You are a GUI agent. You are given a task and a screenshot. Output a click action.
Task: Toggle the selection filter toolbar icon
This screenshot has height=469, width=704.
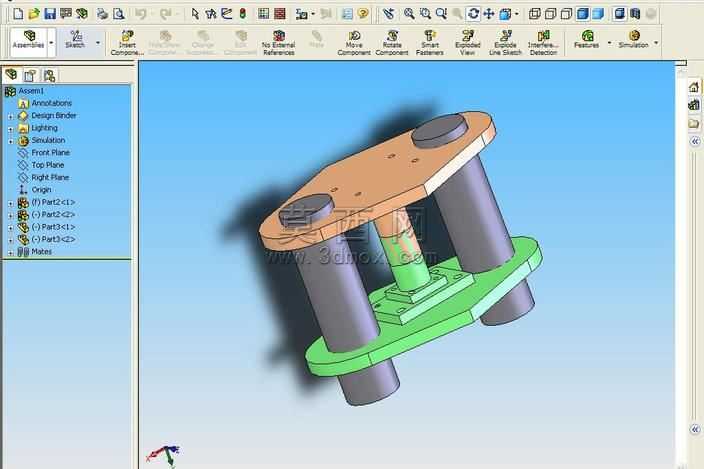click(211, 14)
